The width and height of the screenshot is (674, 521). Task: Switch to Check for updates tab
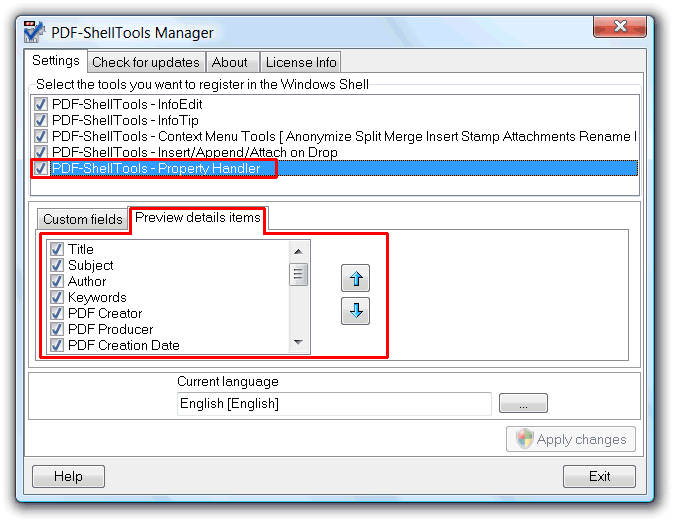point(146,63)
